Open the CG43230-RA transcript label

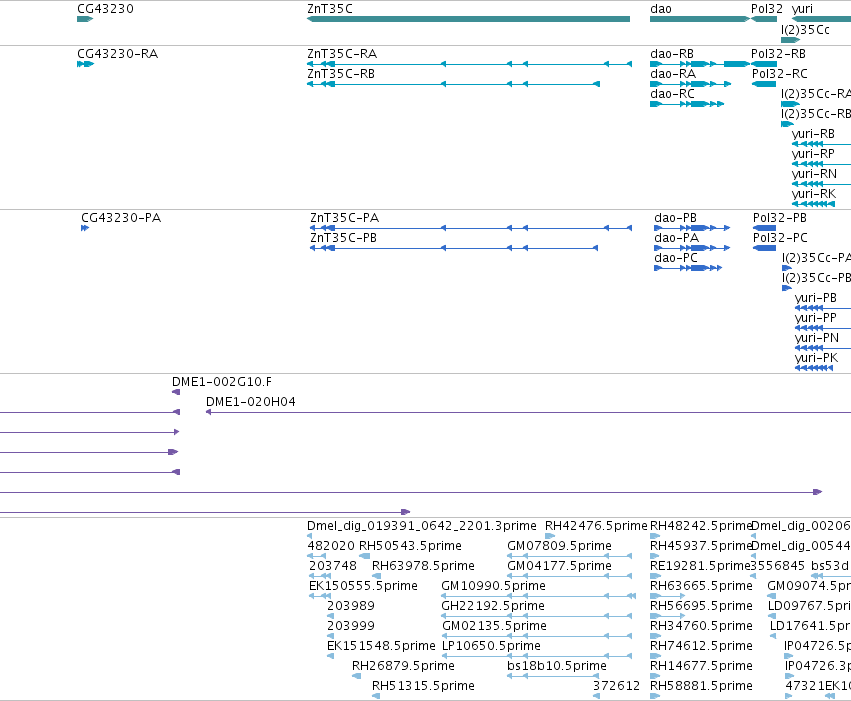117,54
